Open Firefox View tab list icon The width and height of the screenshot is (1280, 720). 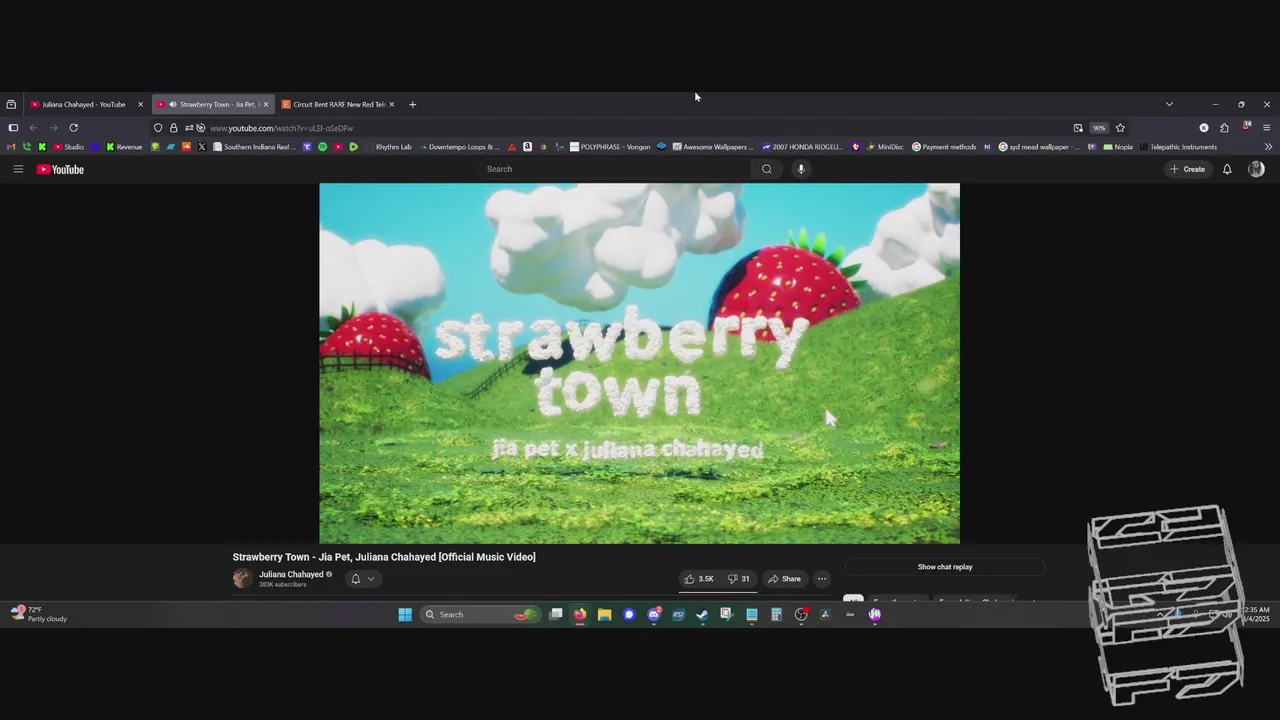pyautogui.click(x=11, y=104)
